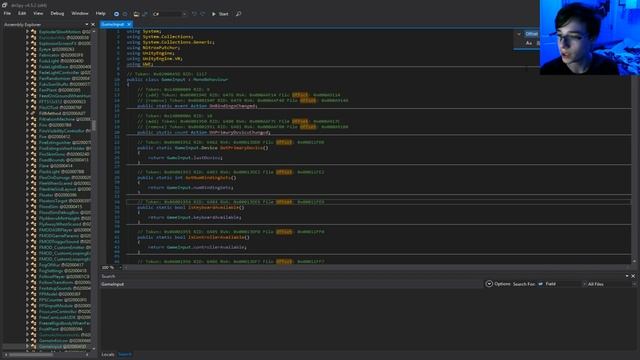The width and height of the screenshot is (640, 360).
Task: Open the View menu
Action: coord(38,13)
